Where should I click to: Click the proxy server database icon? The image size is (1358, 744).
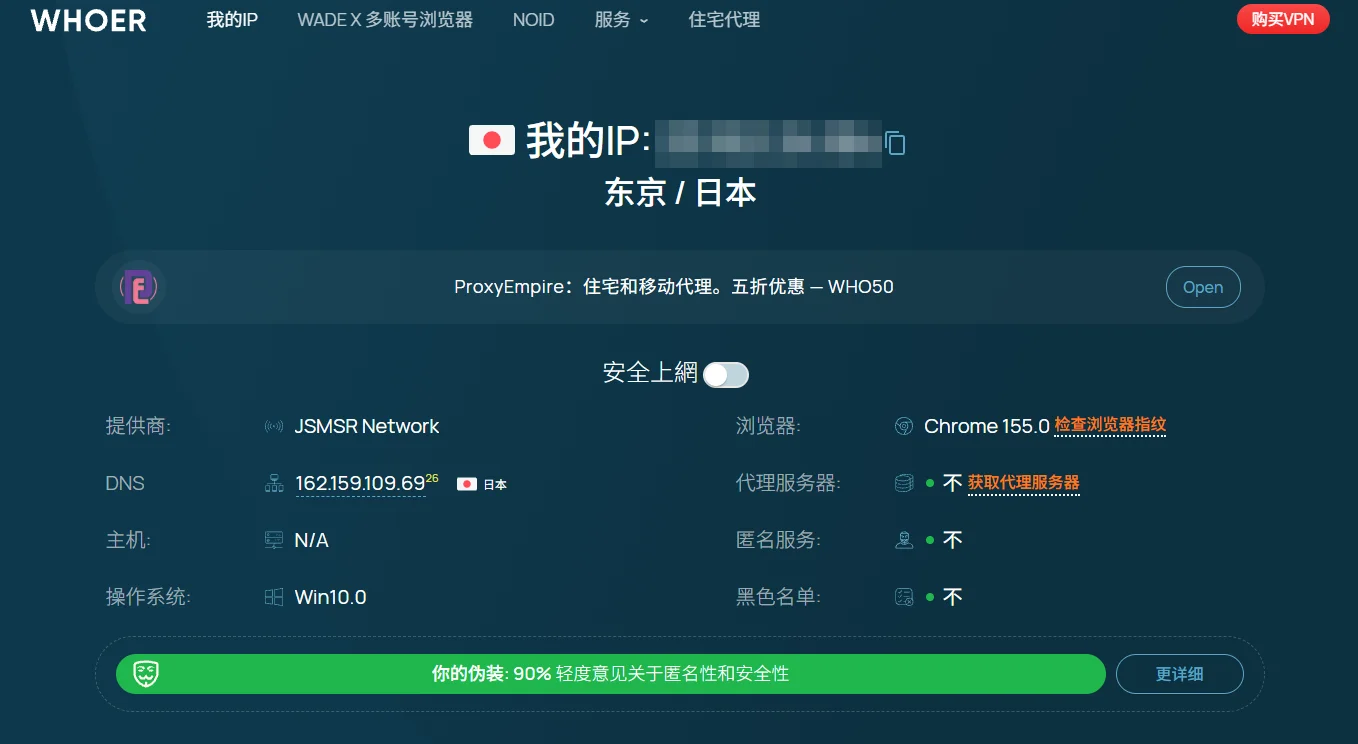click(904, 484)
